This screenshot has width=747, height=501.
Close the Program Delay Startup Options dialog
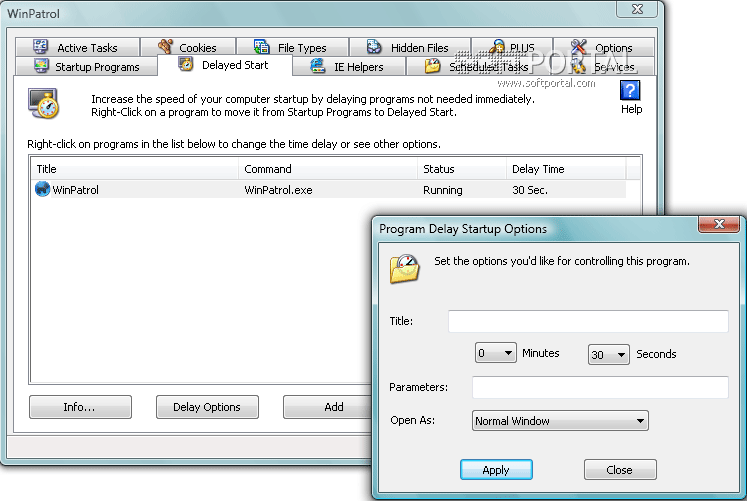pyautogui.click(x=719, y=224)
